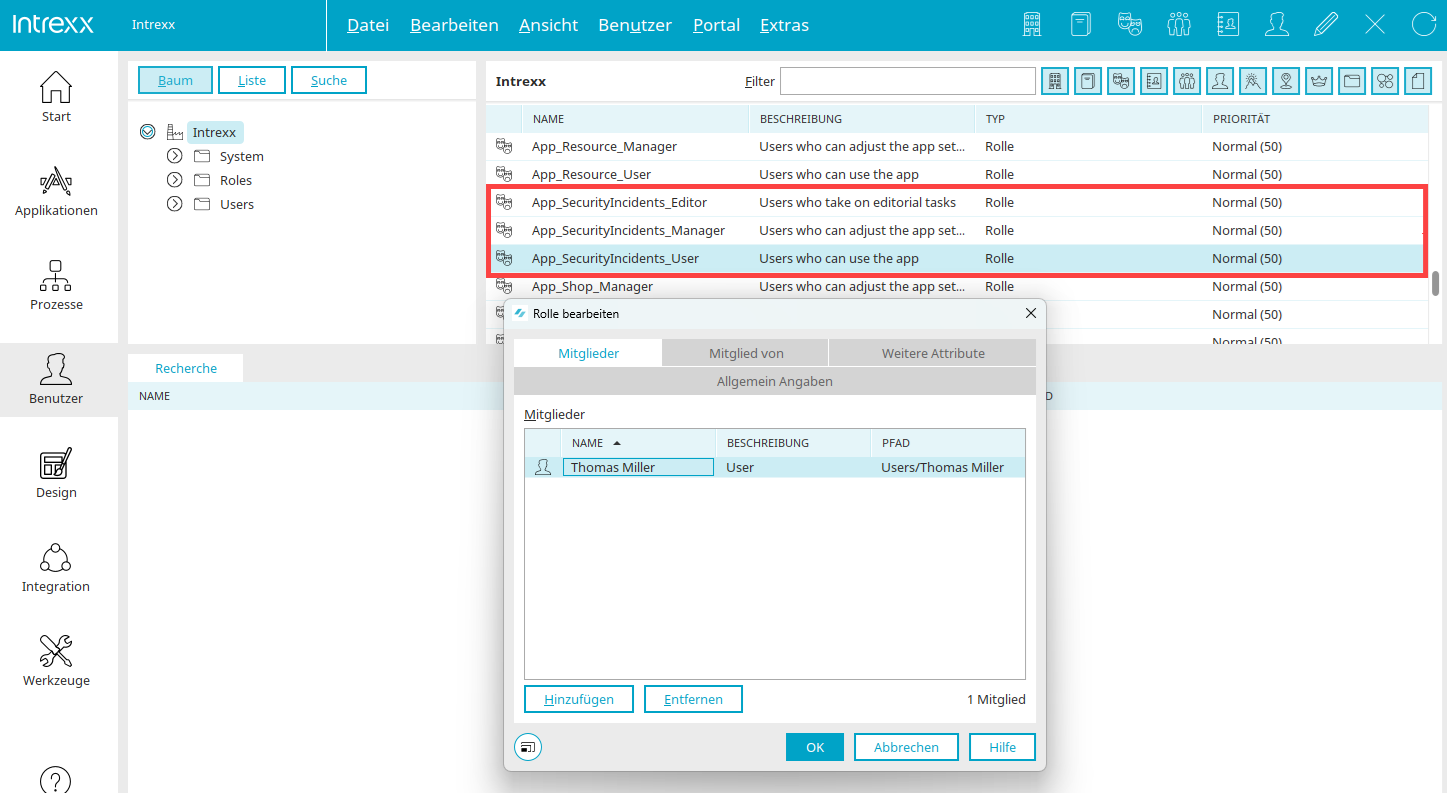Click the new role masks icon in top toolbar
The height and width of the screenshot is (793, 1447).
point(1130,25)
